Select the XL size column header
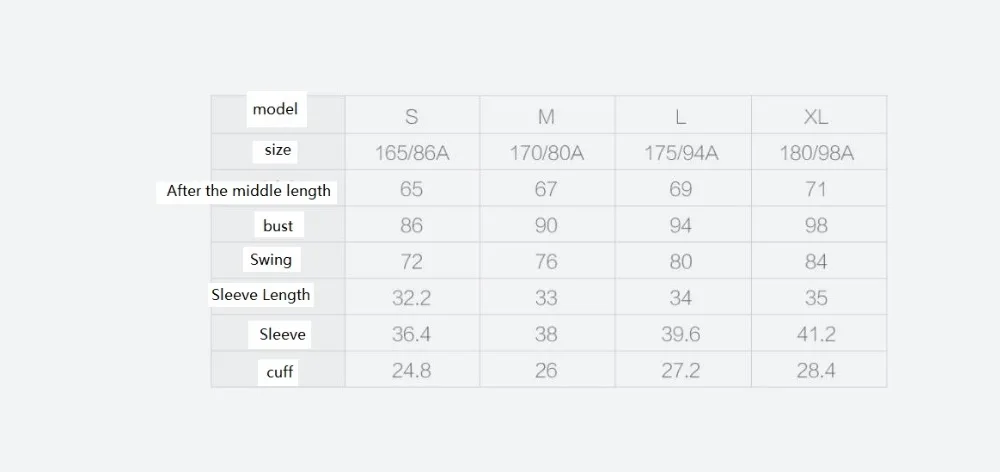 [x=816, y=117]
